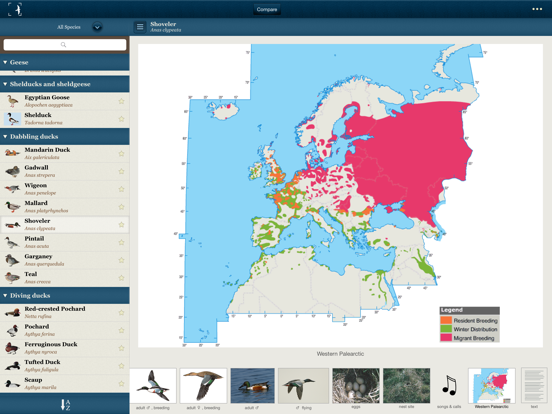Select Egyptian Goose in the species list
The height and width of the screenshot is (414, 552).
(65, 101)
